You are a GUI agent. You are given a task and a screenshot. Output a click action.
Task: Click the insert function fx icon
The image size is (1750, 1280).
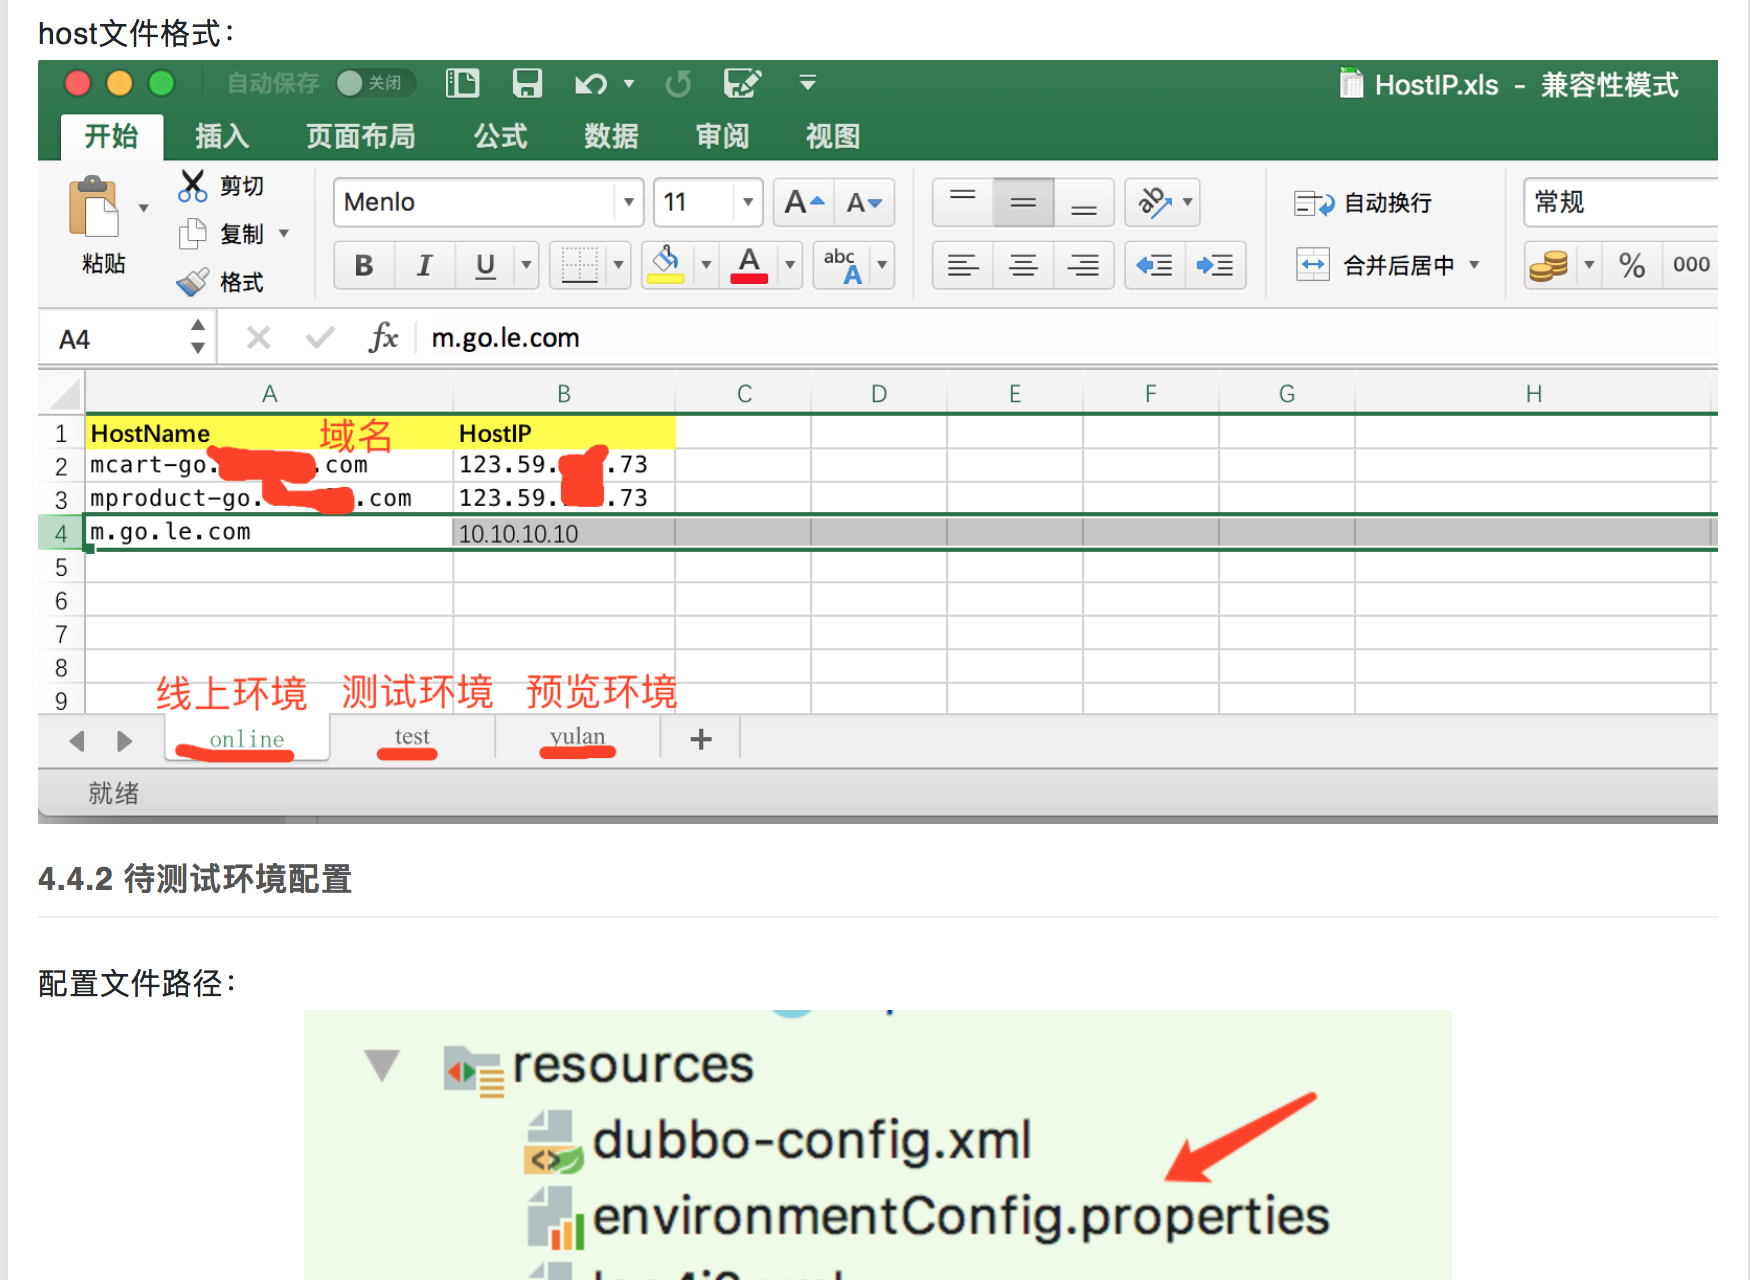[384, 338]
